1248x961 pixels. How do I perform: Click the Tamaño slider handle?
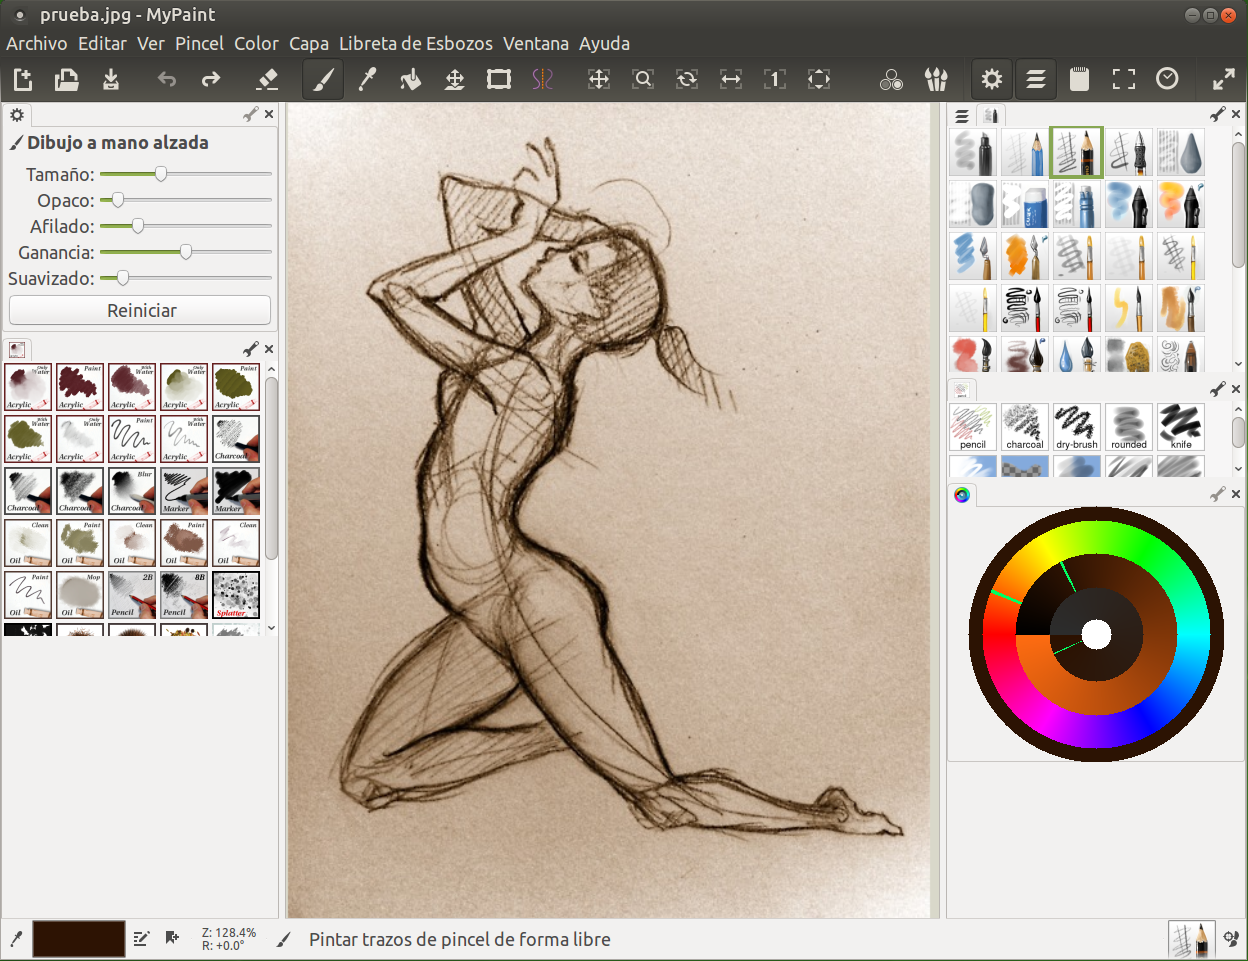(x=160, y=174)
